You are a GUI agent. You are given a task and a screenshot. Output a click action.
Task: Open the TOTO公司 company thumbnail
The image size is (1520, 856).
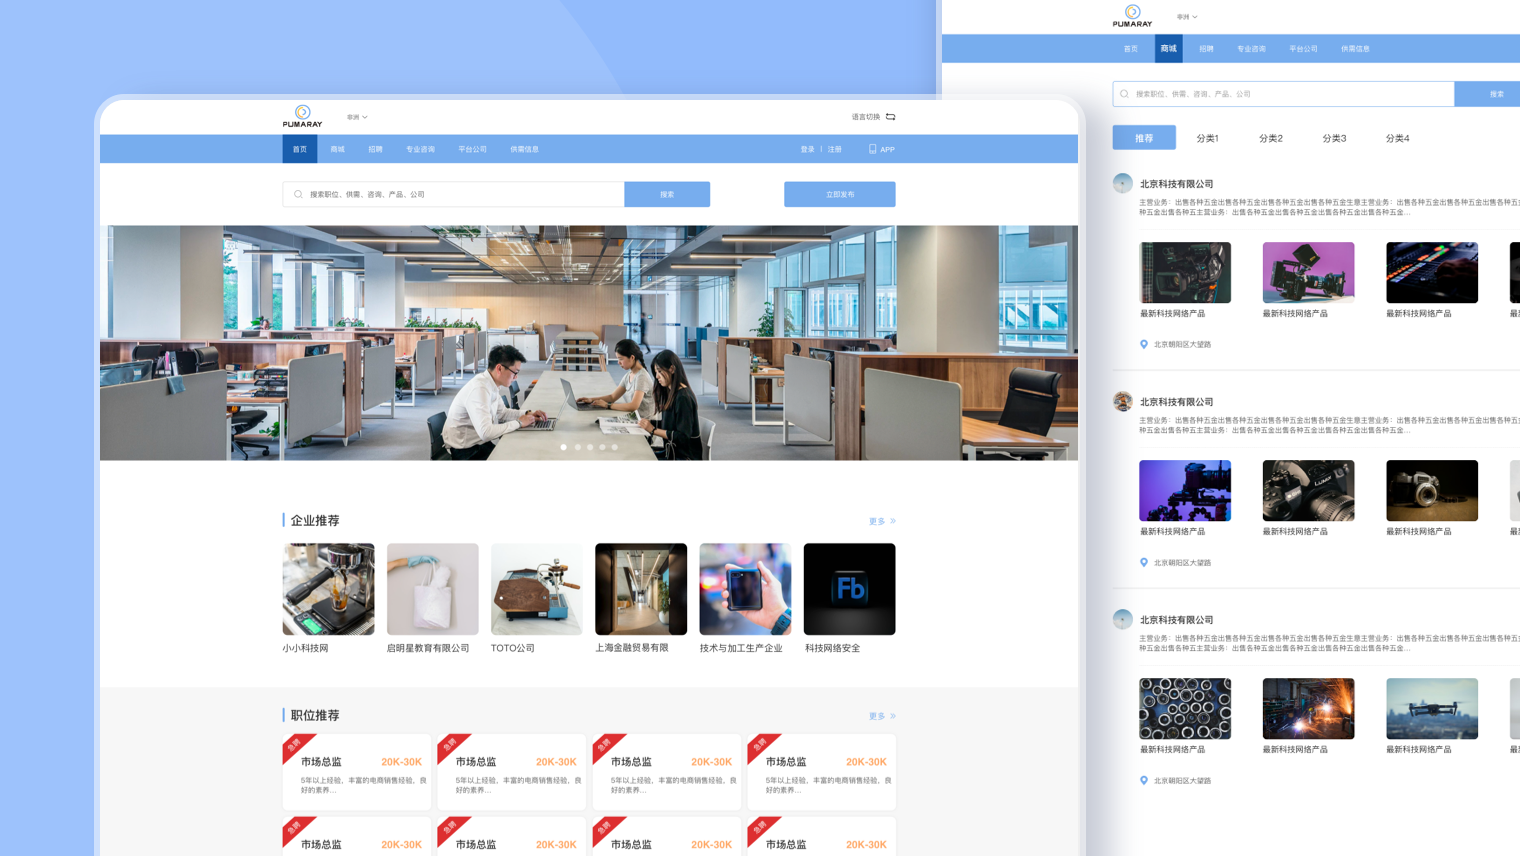537,589
